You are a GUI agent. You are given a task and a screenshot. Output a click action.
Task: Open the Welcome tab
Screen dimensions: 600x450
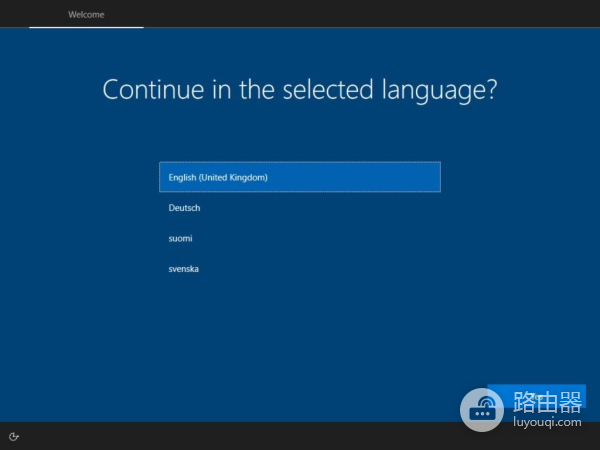click(86, 15)
